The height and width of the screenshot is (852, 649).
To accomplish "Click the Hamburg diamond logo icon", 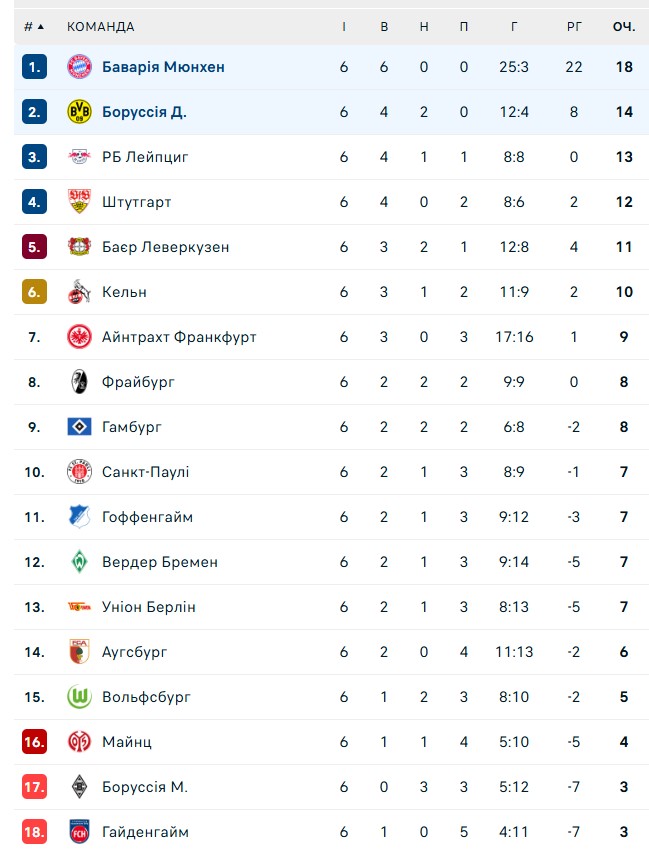I will [x=79, y=427].
